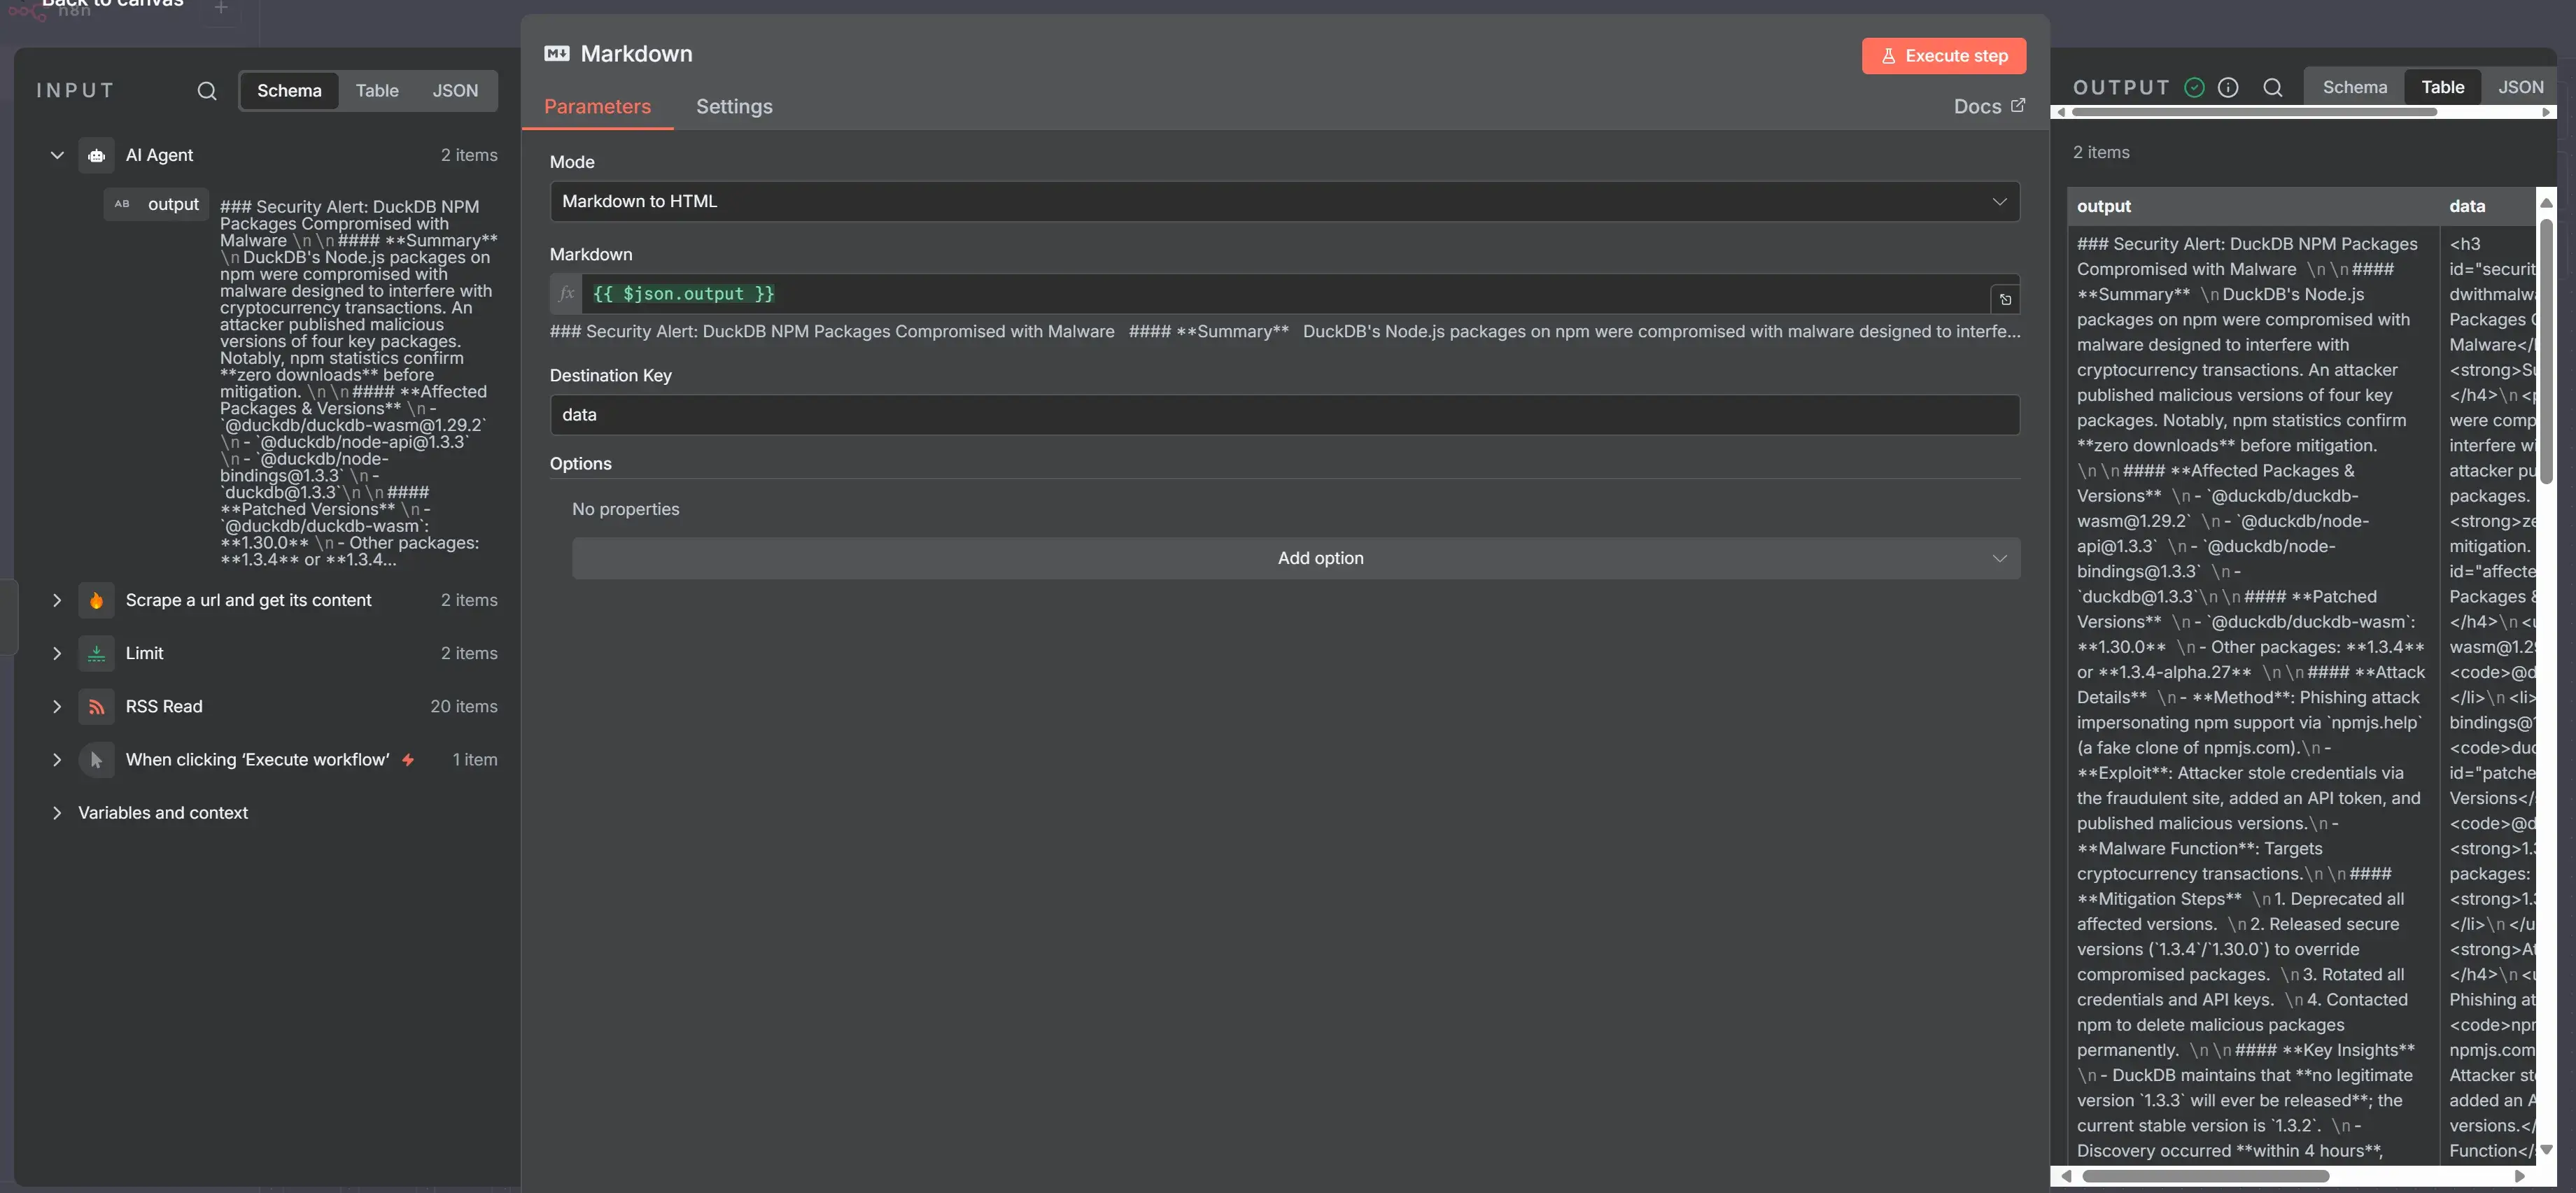Click the data cell HTML text in the Output table
Image resolution: width=2576 pixels, height=1193 pixels.
pos(2492,697)
